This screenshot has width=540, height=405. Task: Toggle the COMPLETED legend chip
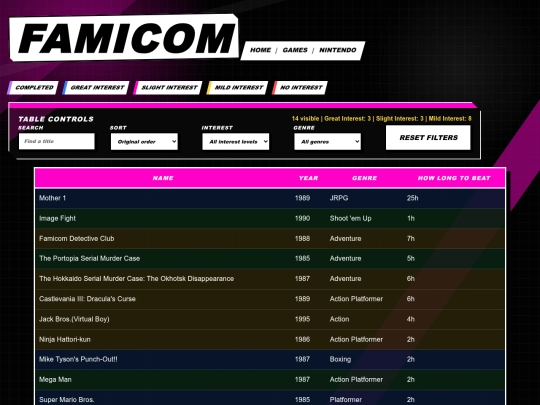(x=33, y=88)
